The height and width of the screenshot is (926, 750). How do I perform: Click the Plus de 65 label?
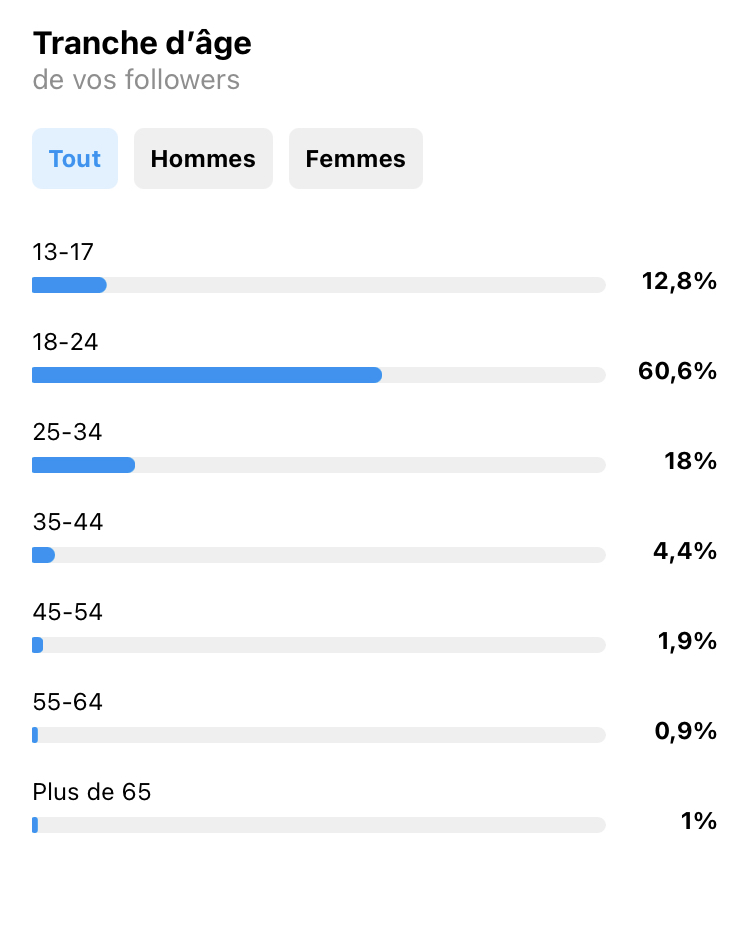click(92, 792)
